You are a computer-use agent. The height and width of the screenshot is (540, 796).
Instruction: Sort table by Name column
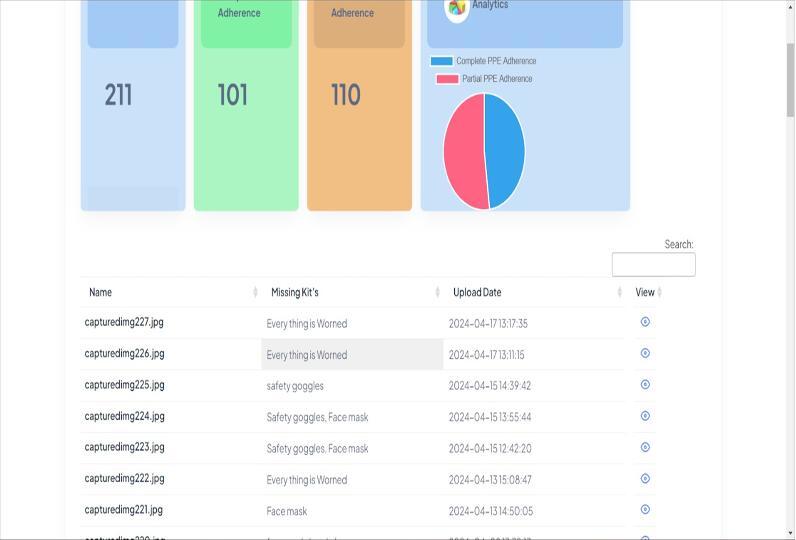[x=170, y=292]
